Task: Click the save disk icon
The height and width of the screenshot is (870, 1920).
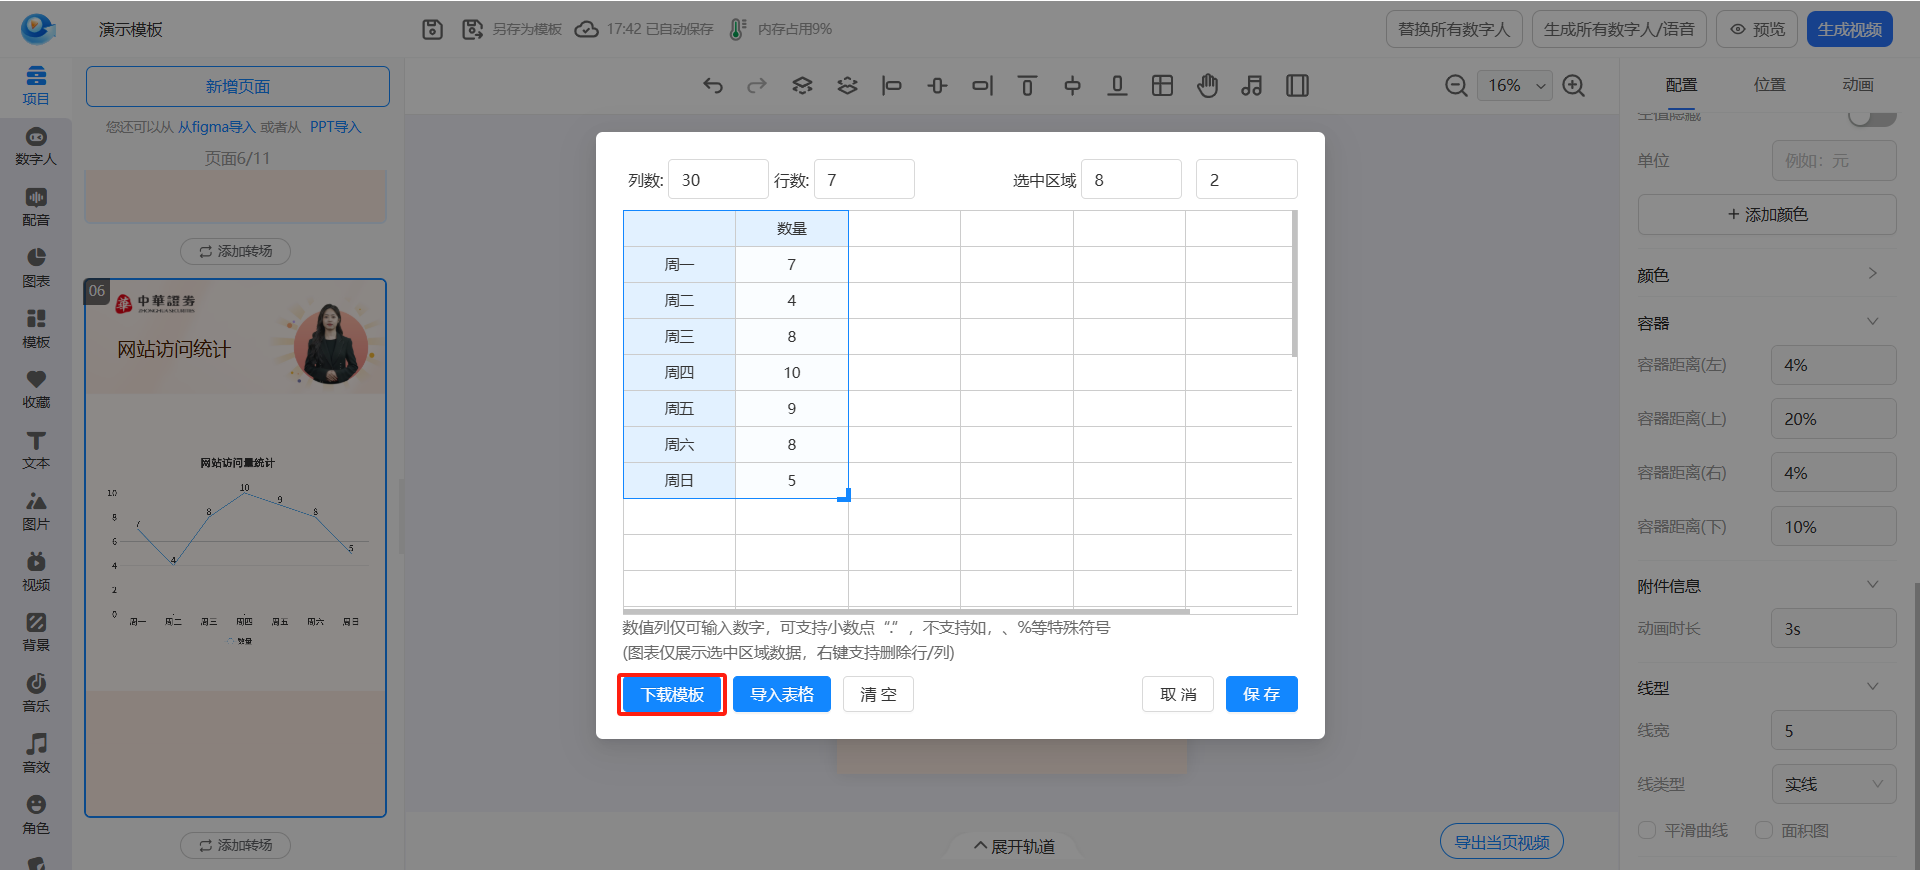Action: [x=432, y=29]
